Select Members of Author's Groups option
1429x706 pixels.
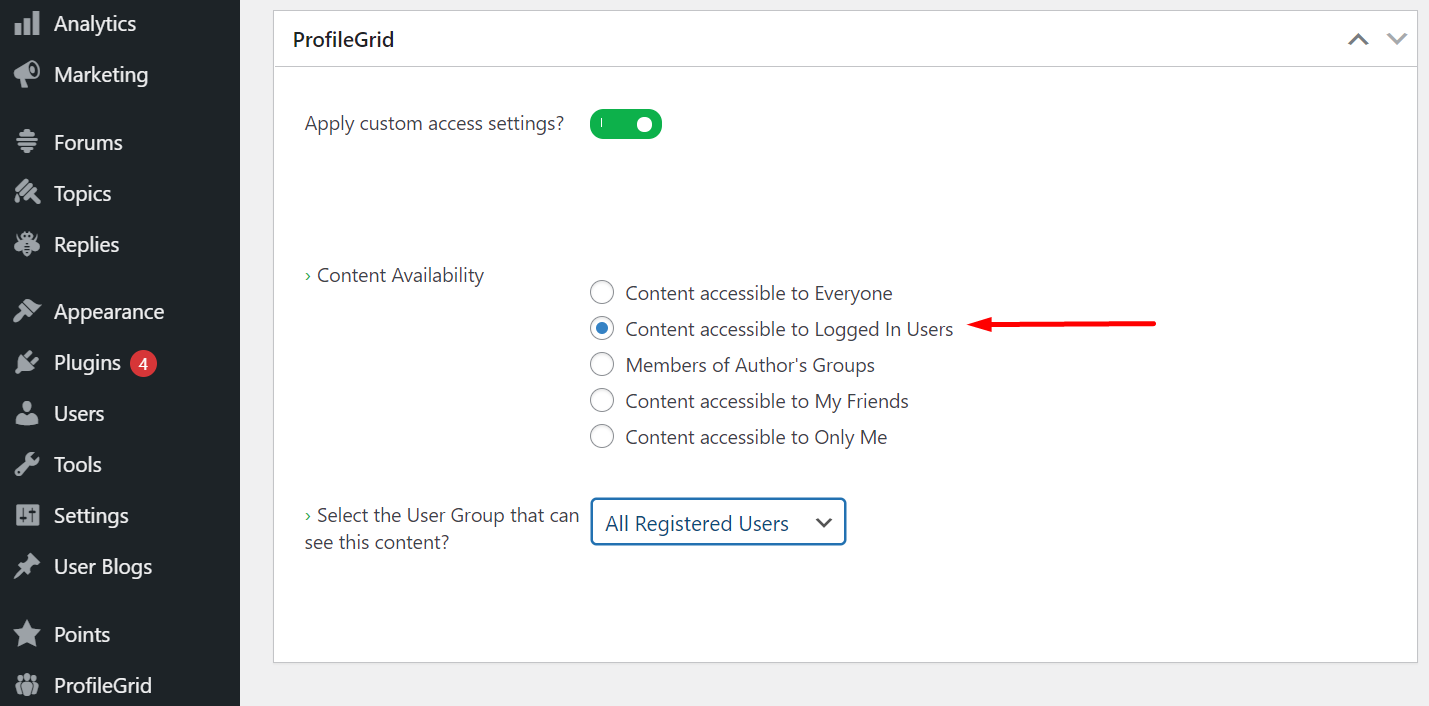602,365
